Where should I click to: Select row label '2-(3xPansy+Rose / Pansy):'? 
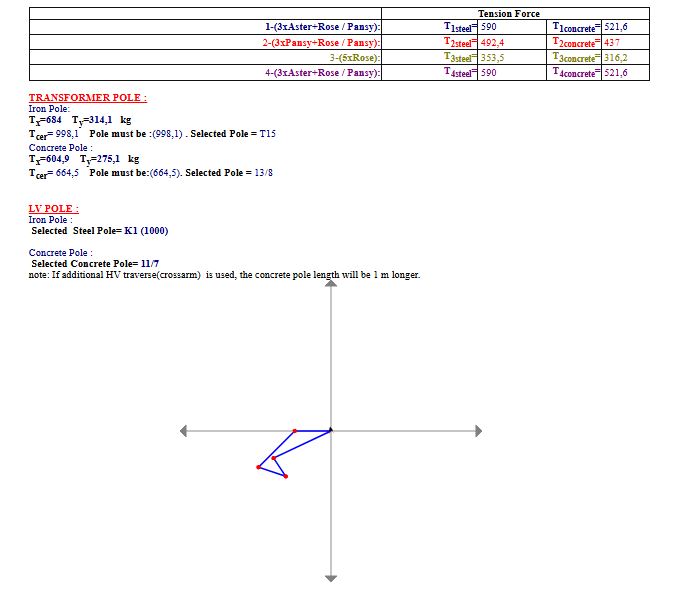(321, 43)
